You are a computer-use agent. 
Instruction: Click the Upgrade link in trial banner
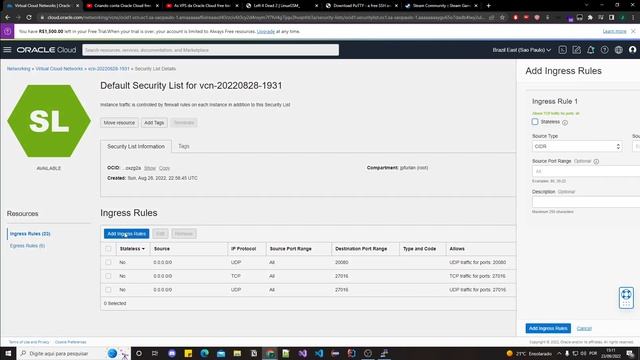click(x=266, y=31)
